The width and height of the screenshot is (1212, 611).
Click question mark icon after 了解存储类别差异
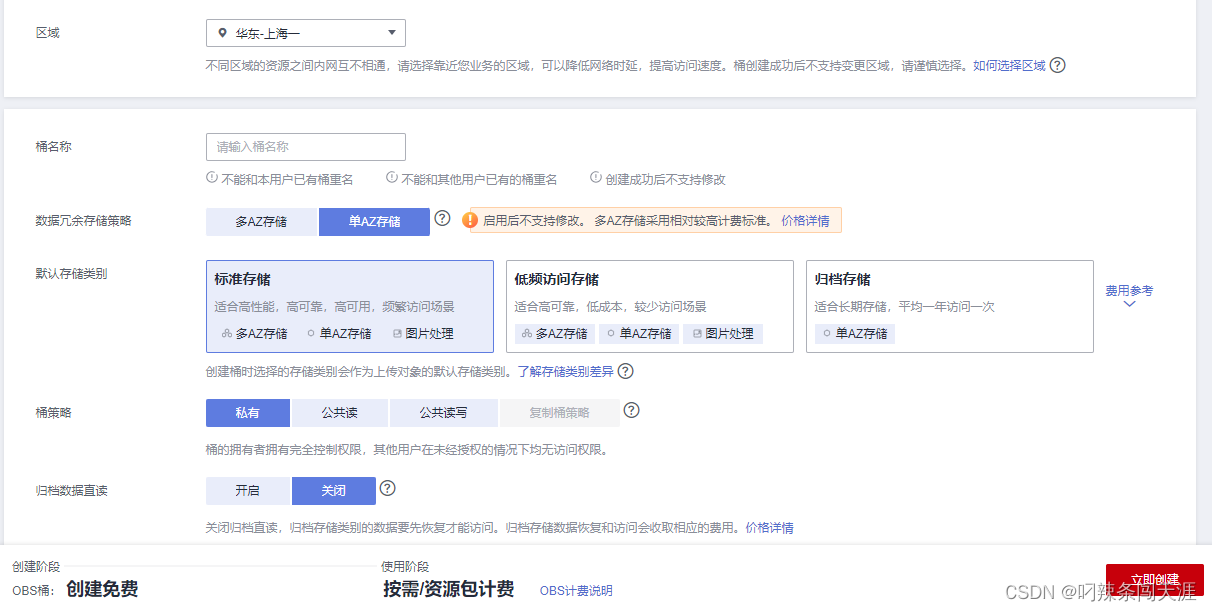point(626,371)
